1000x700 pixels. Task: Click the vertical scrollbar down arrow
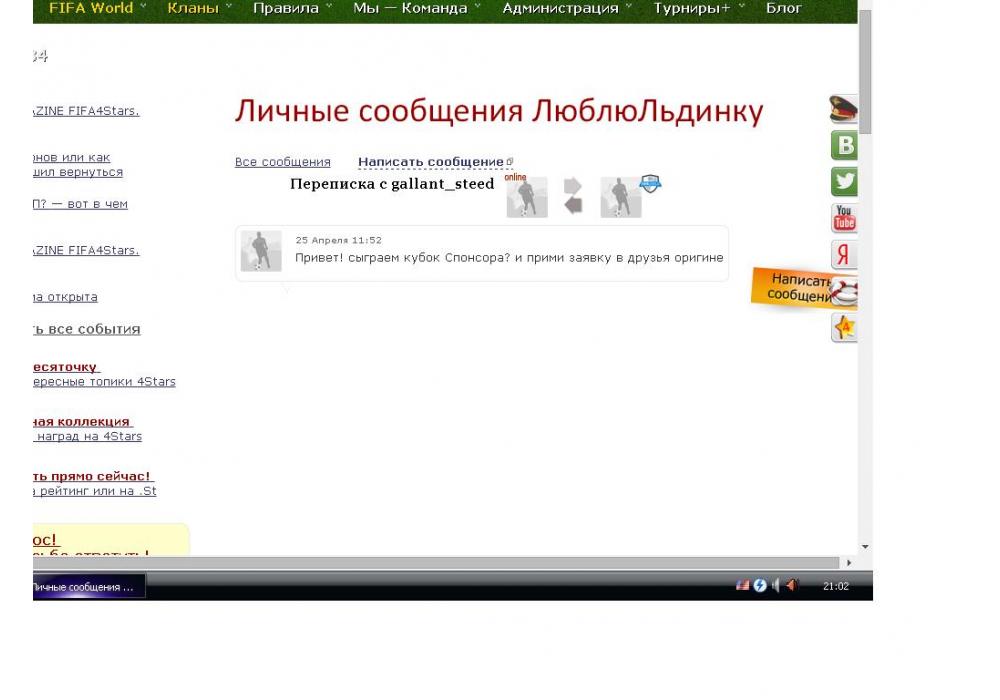click(865, 548)
